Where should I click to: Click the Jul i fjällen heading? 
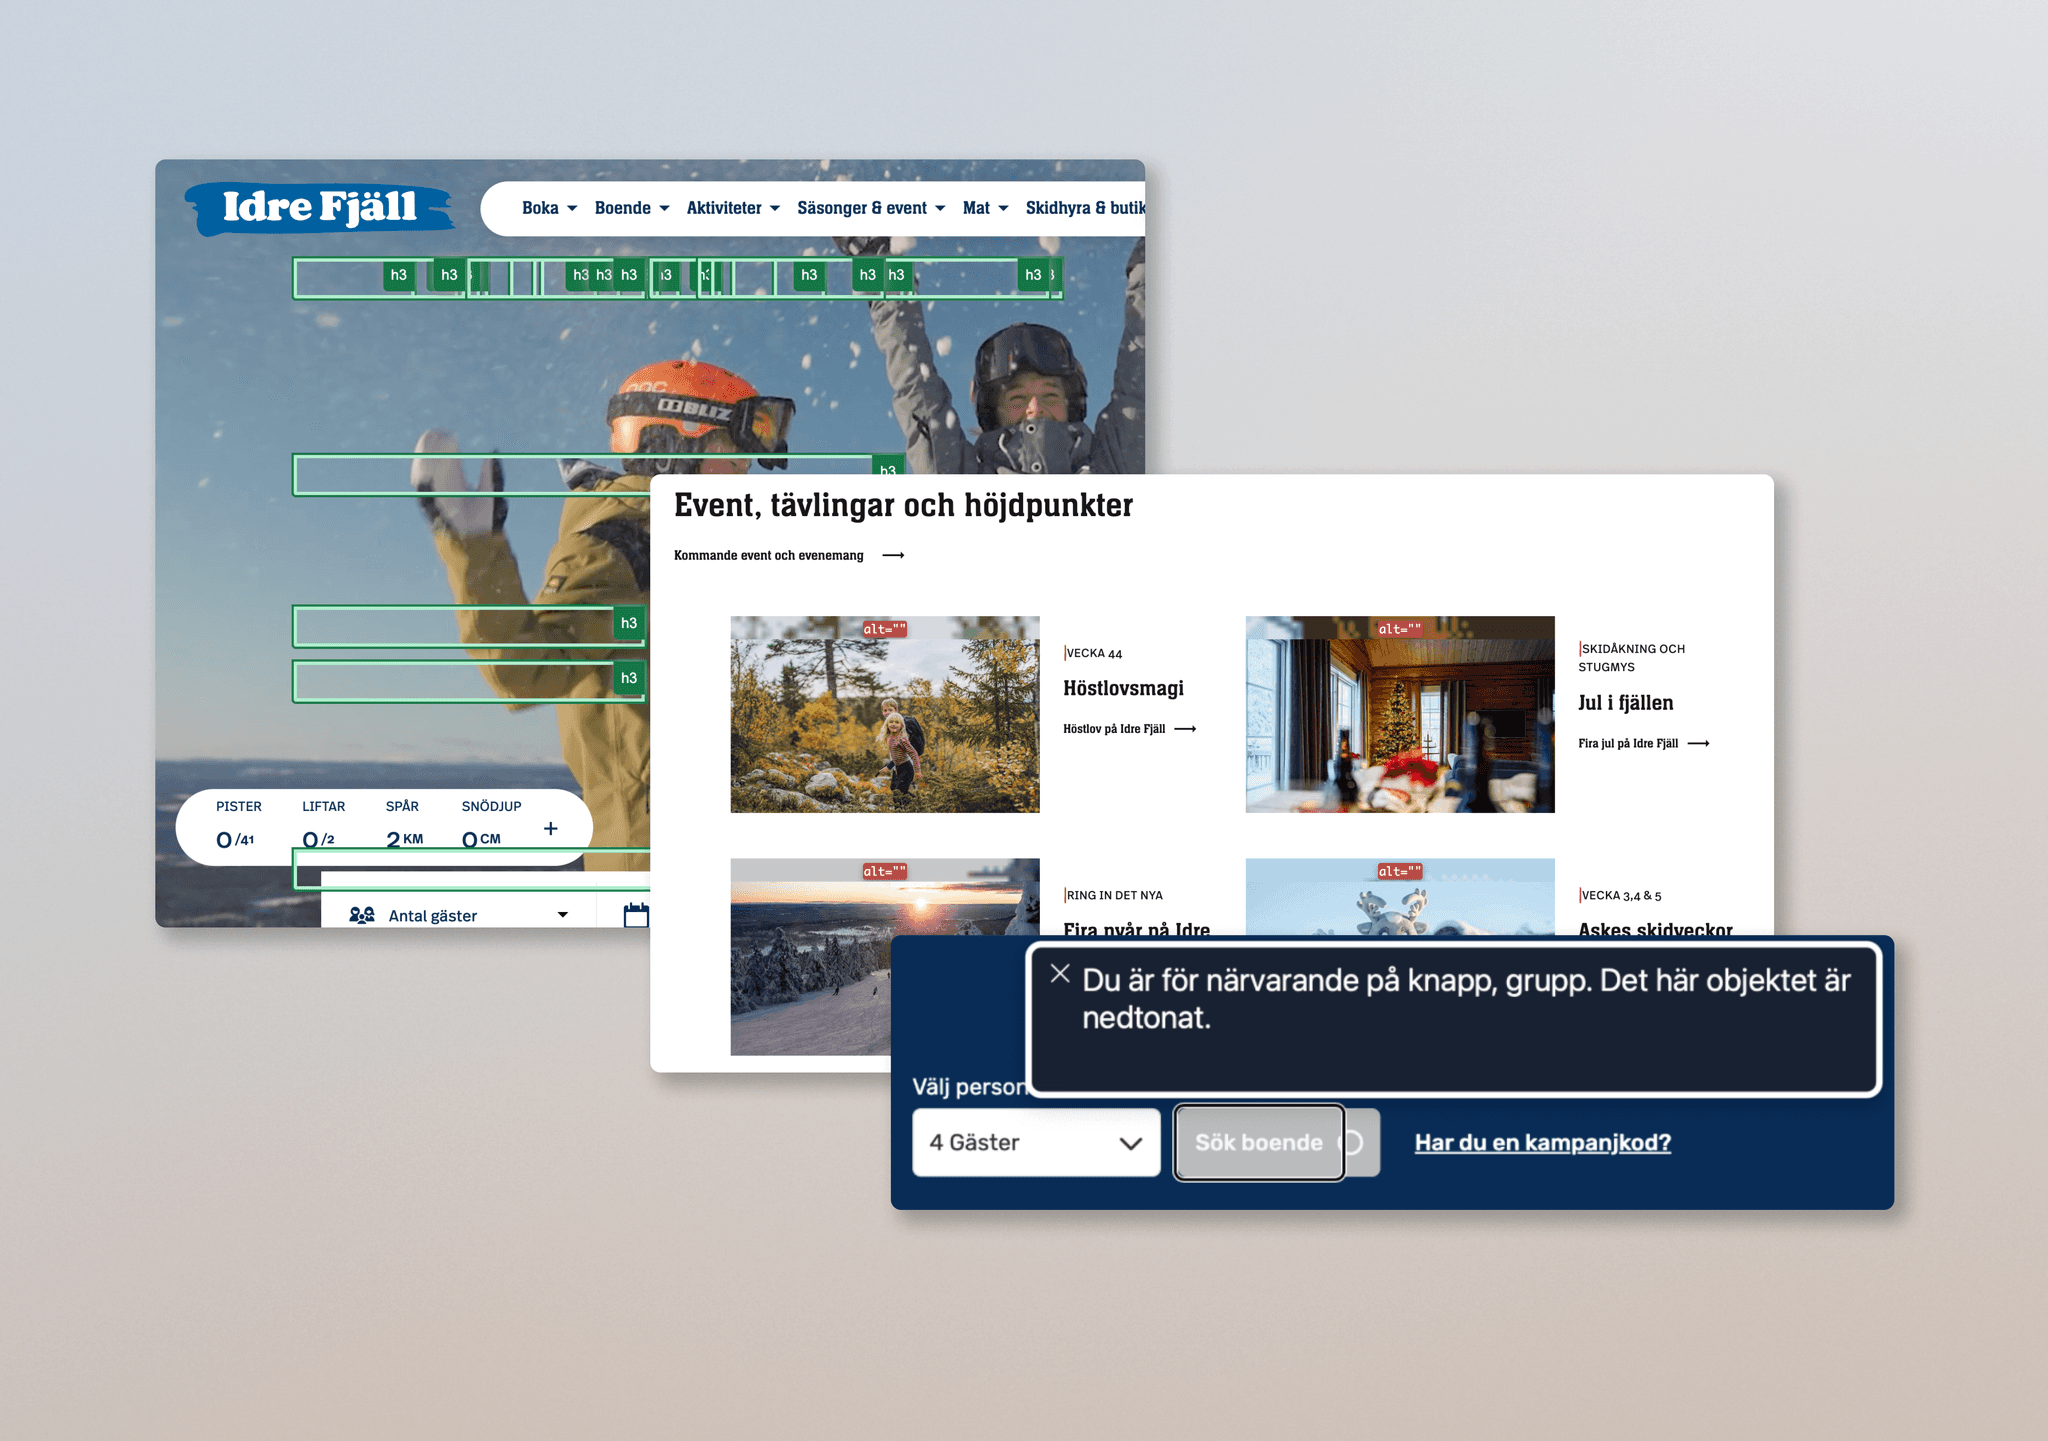1625,703
